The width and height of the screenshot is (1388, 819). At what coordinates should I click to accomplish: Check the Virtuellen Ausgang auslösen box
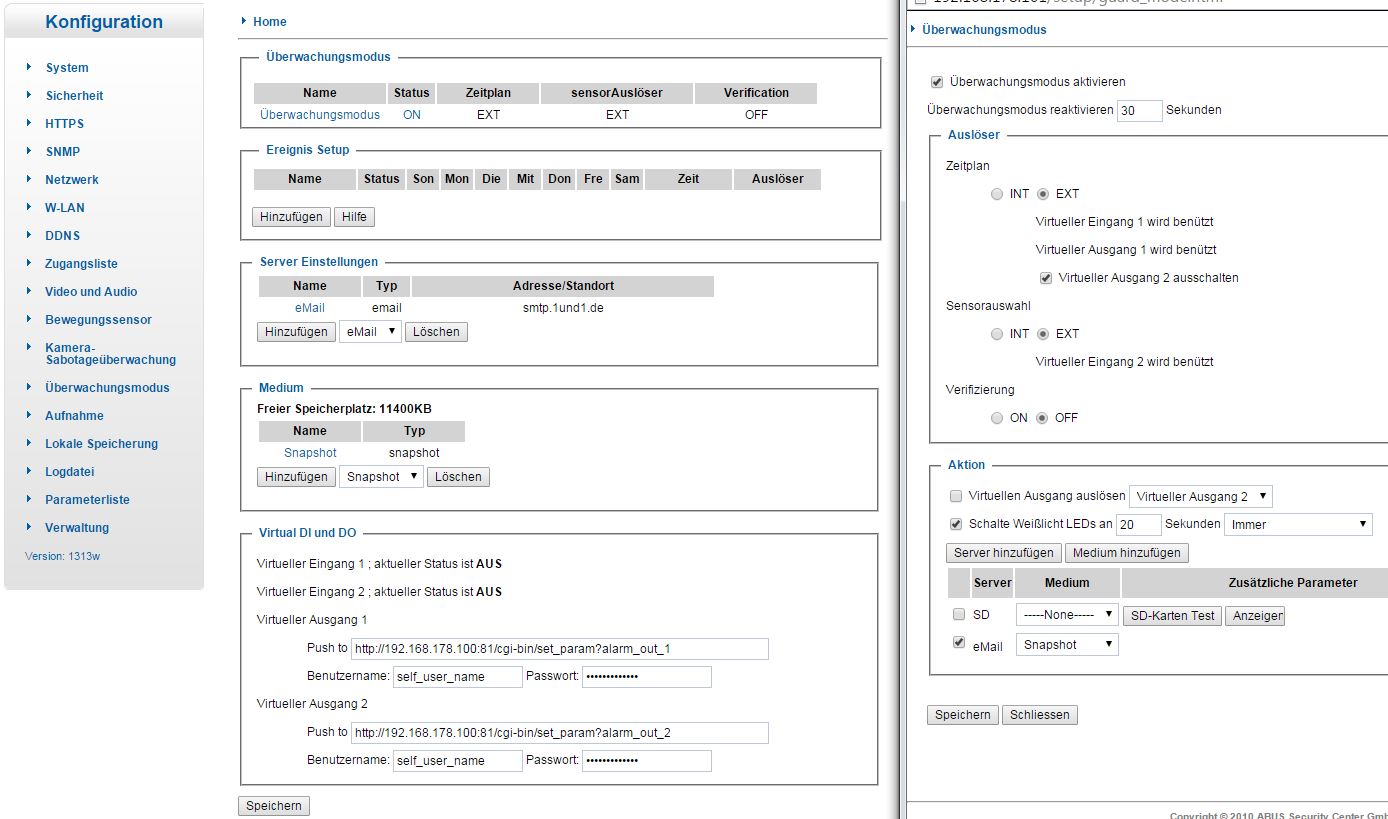point(956,496)
